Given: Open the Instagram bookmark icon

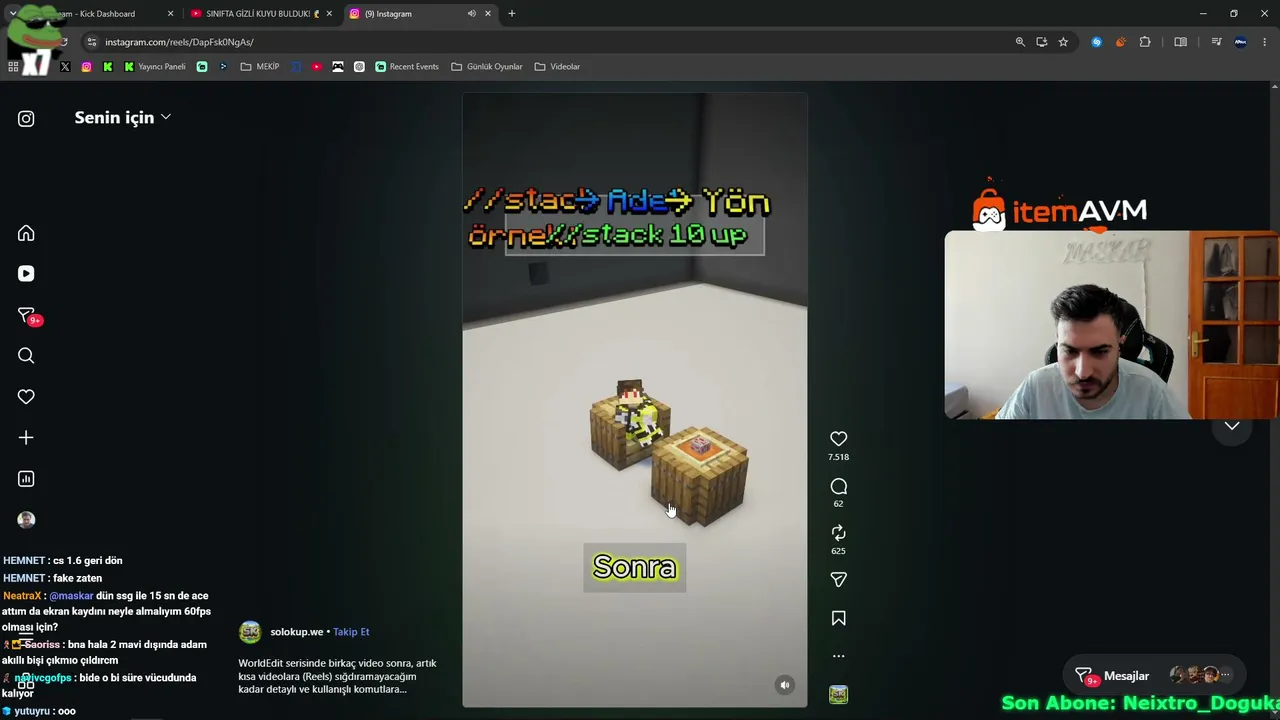Looking at the screenshot, I should (86, 67).
